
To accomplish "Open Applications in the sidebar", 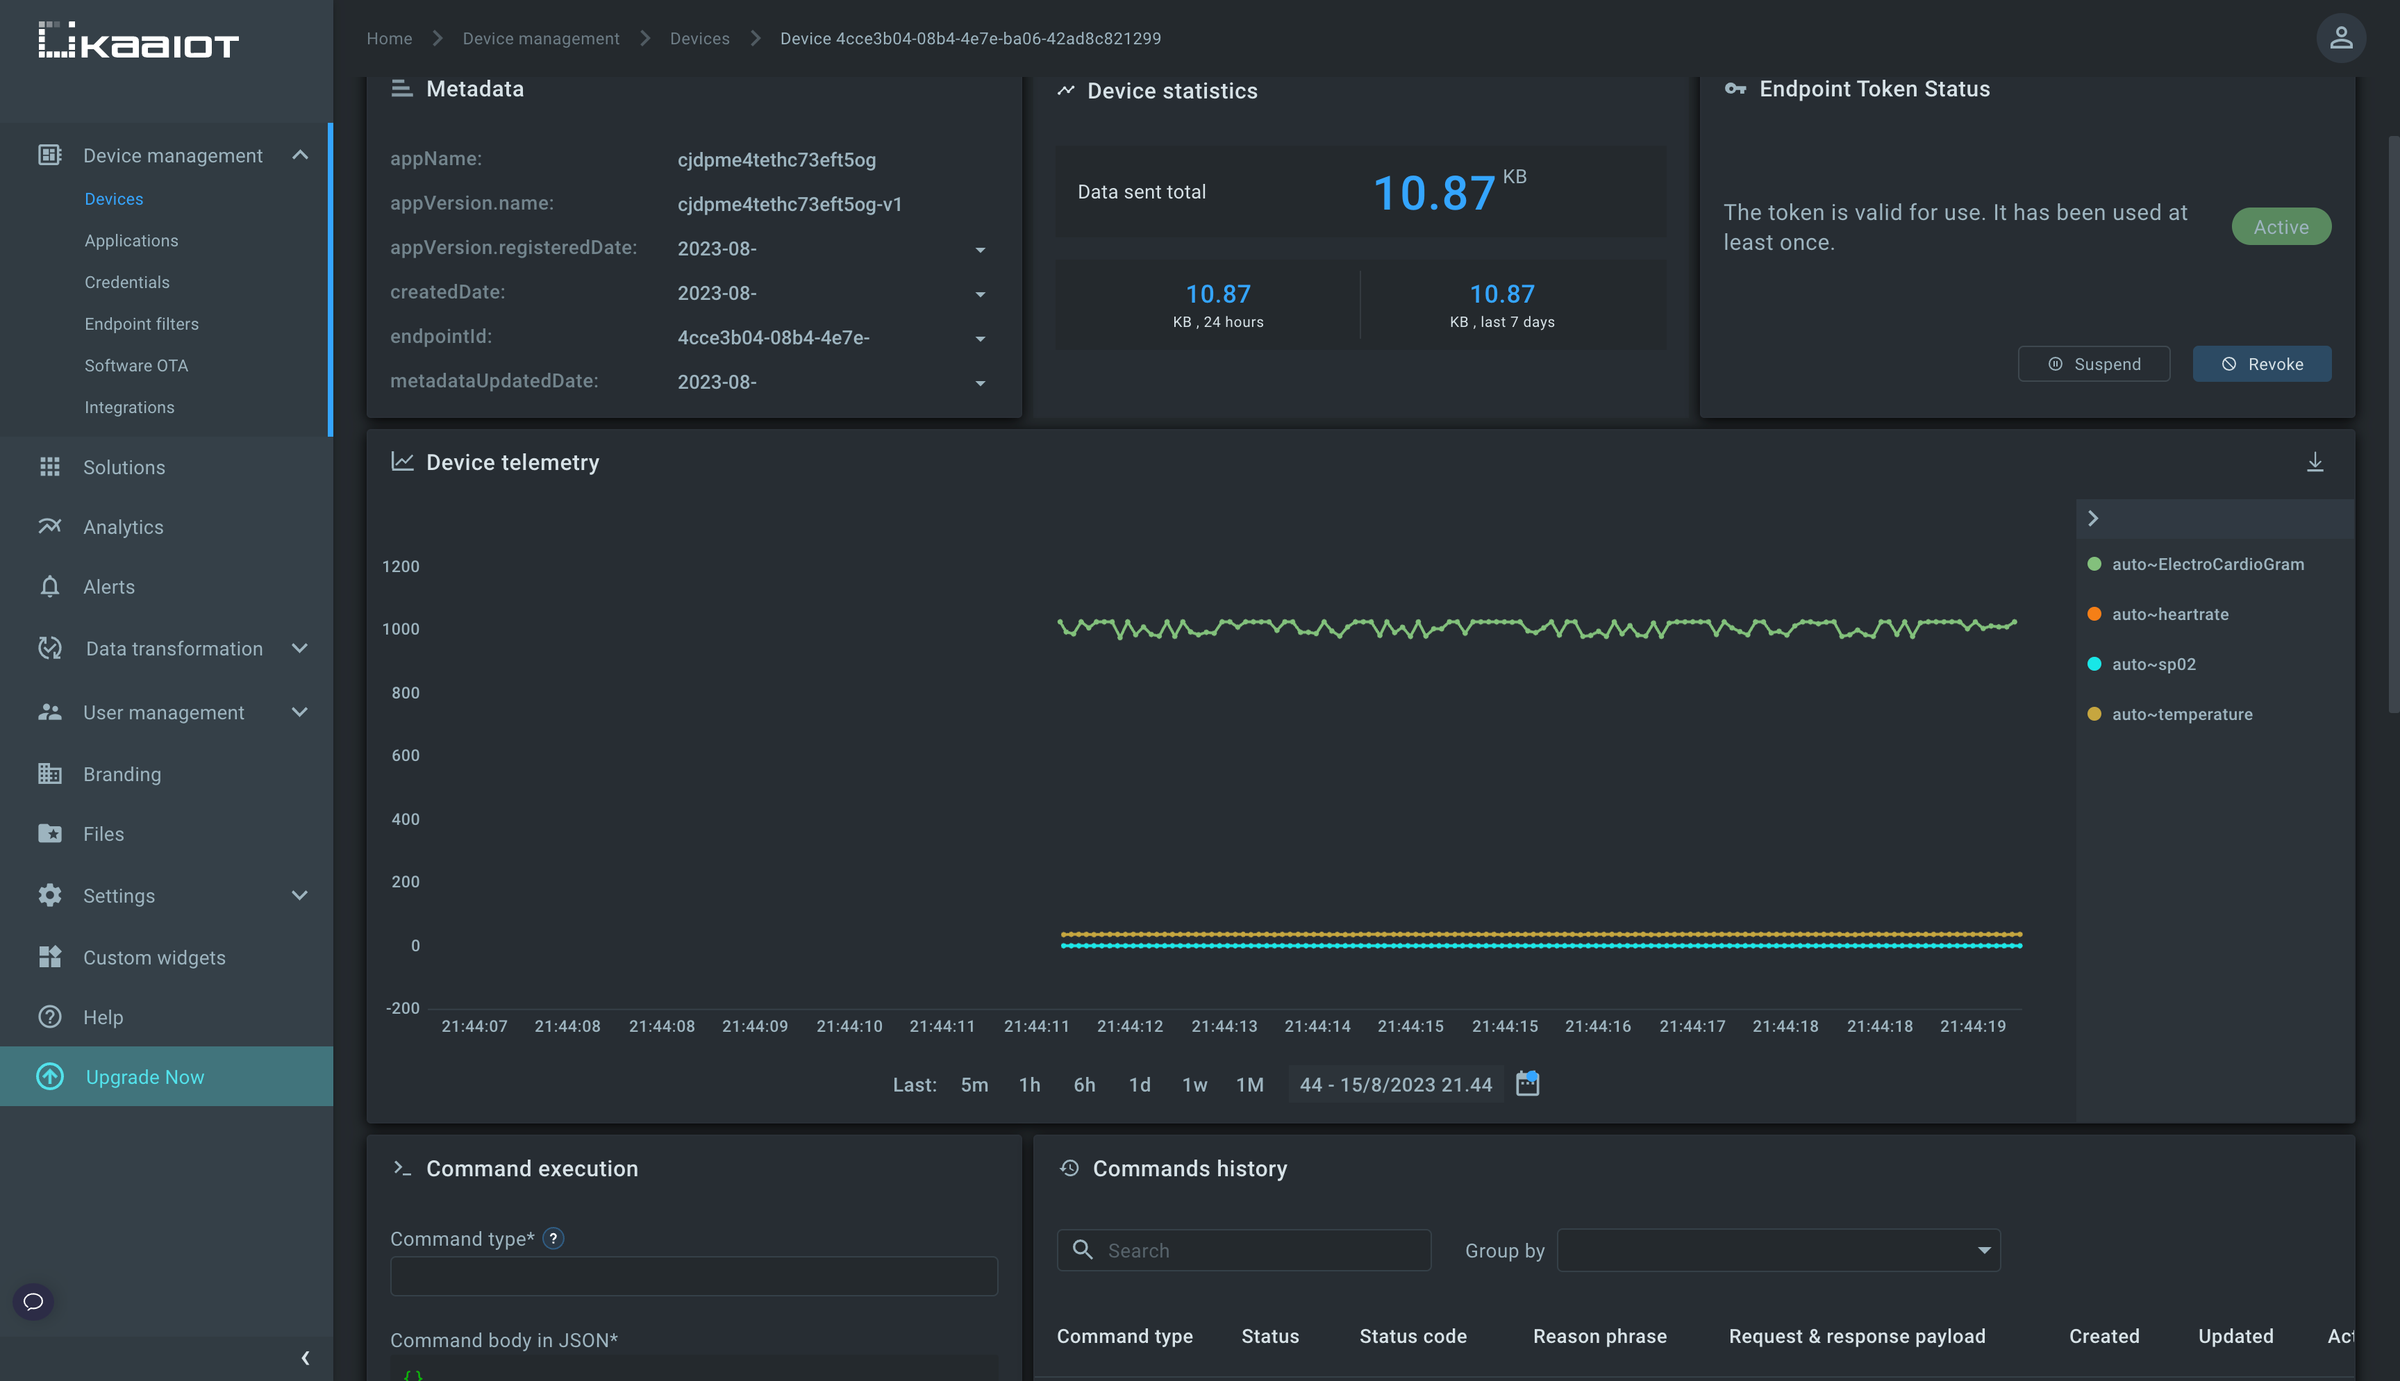I will (131, 241).
